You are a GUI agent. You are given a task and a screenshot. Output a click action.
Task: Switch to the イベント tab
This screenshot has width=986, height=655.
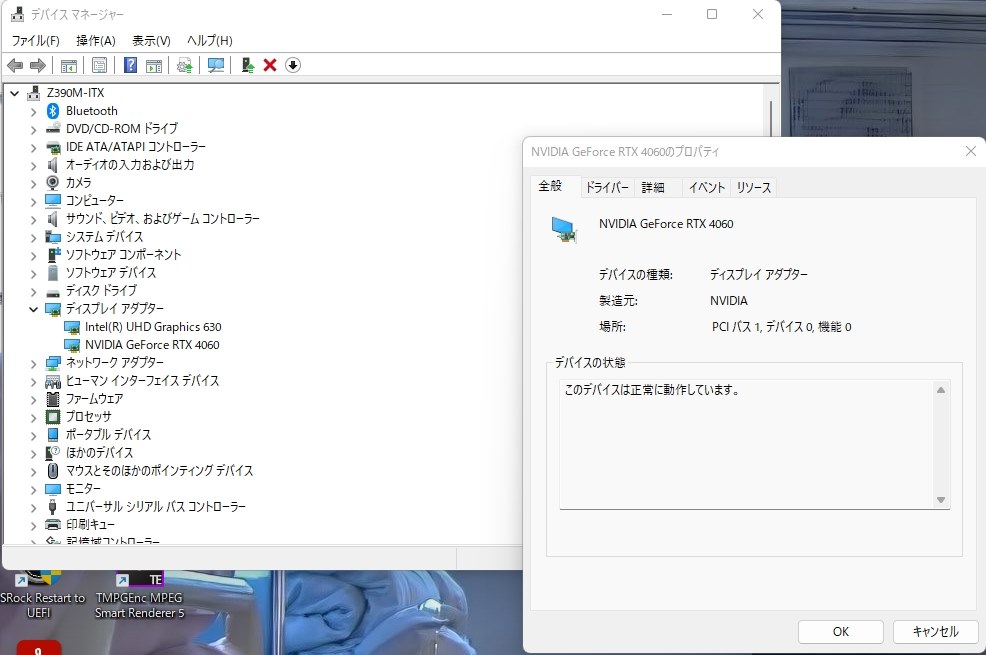pyautogui.click(x=706, y=187)
